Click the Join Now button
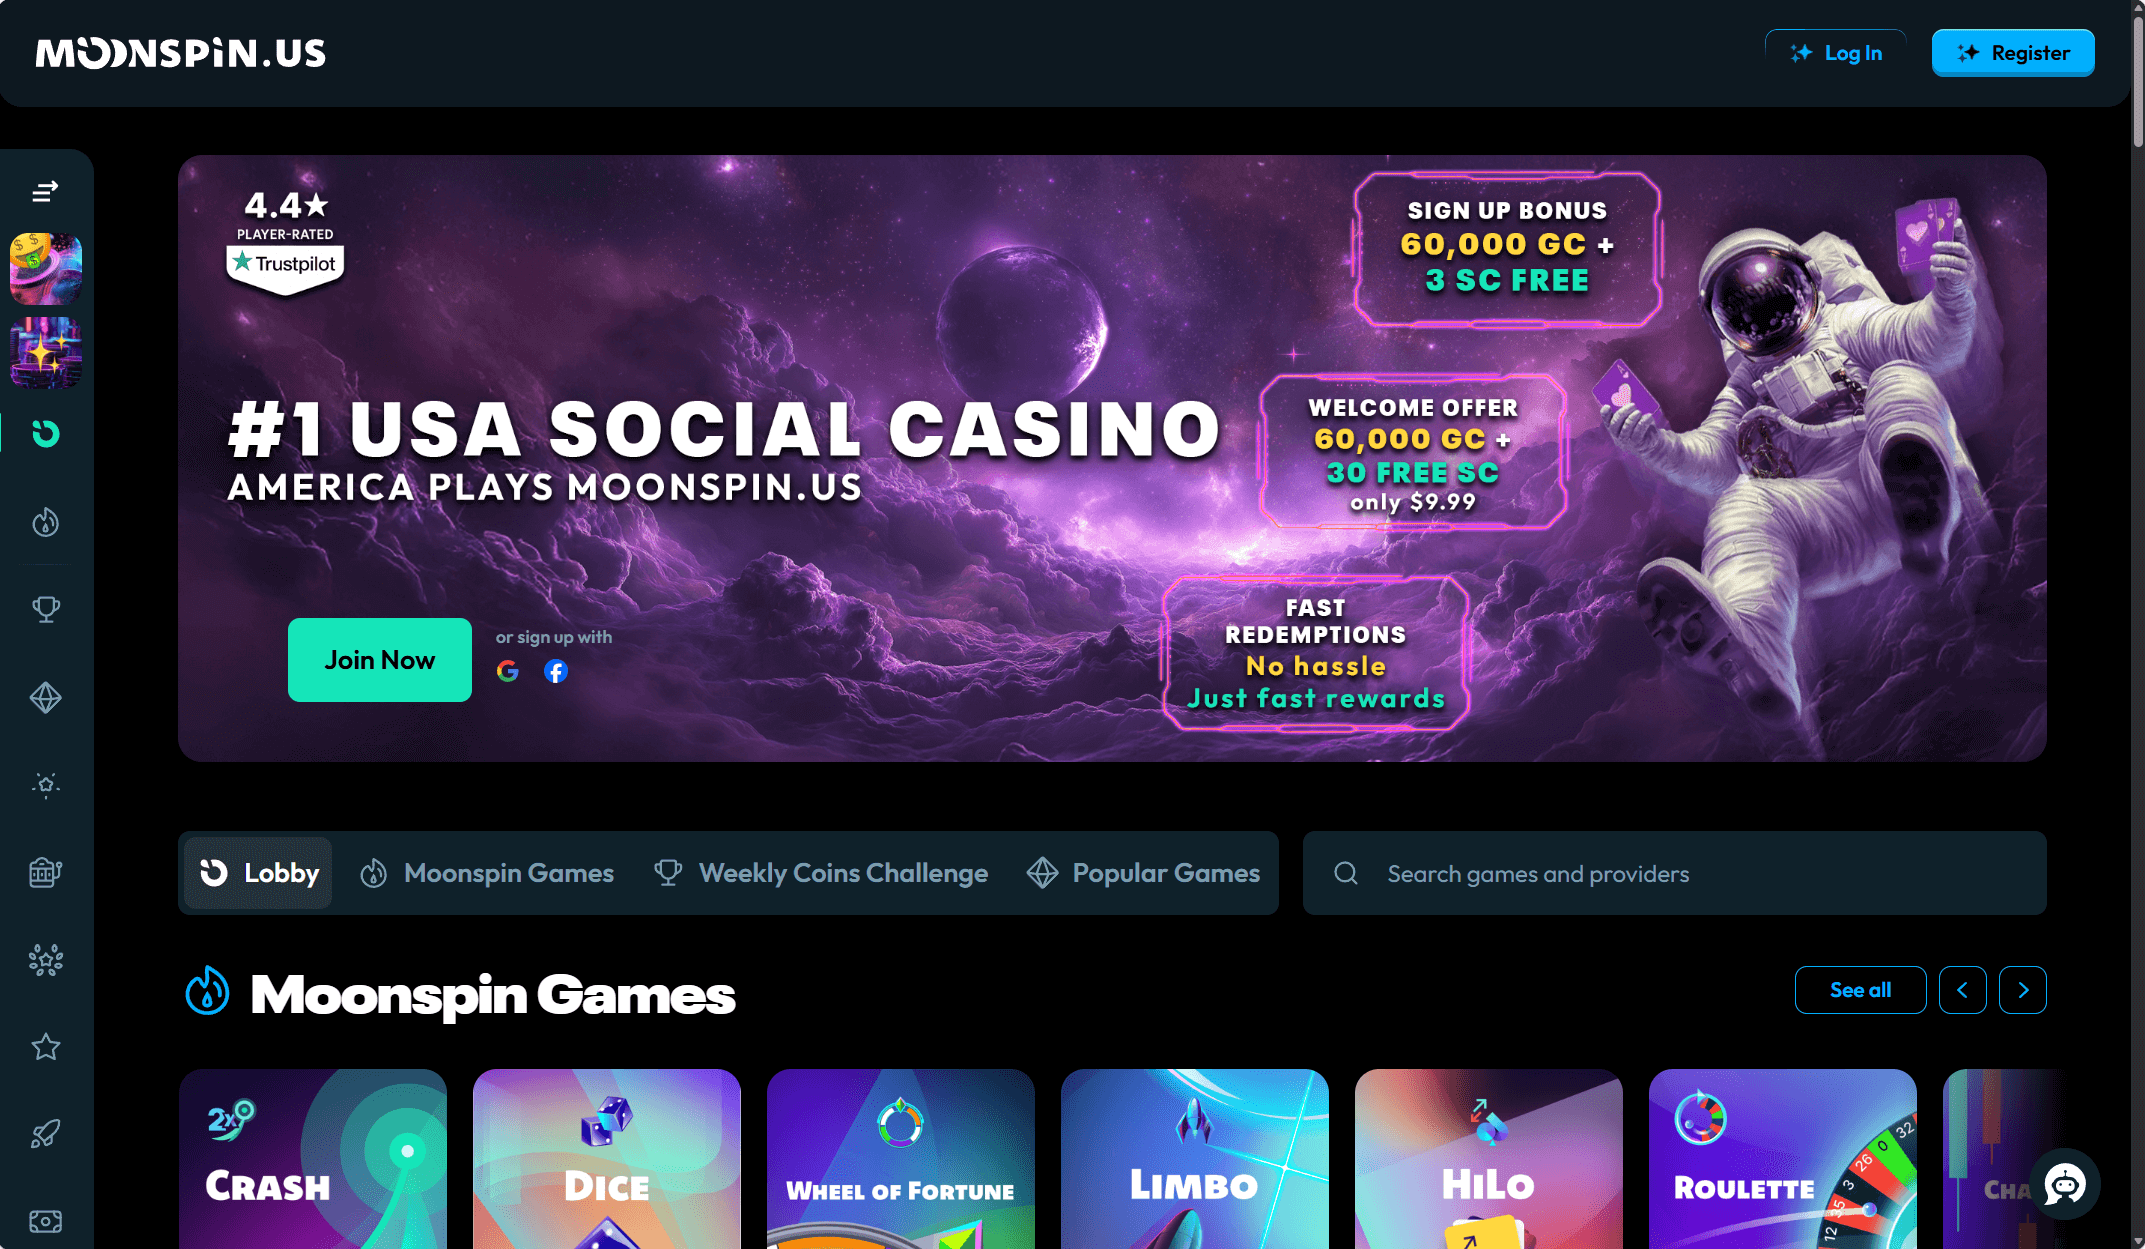The image size is (2145, 1249). pos(380,660)
